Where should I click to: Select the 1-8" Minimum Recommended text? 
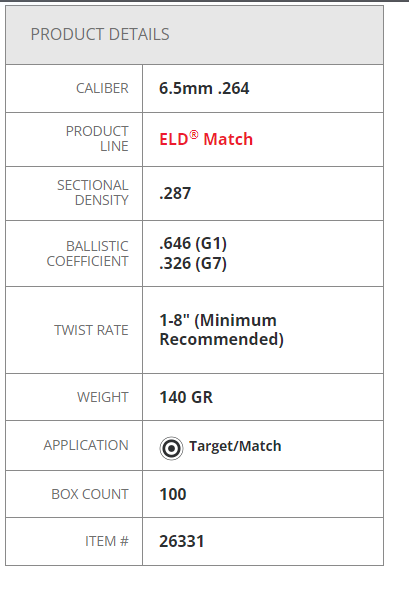pos(222,330)
